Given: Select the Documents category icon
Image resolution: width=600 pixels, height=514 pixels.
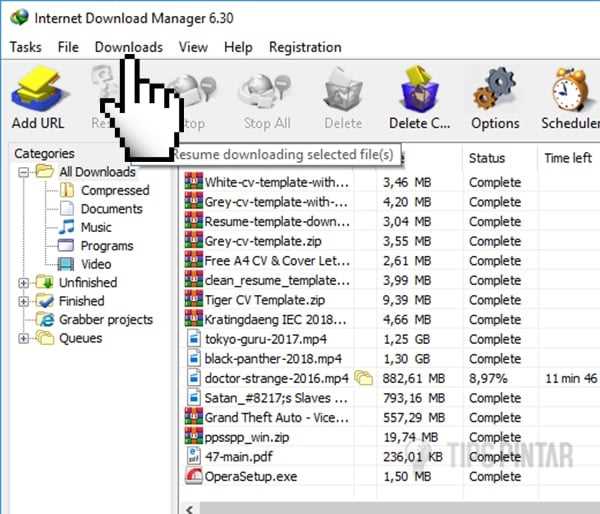Looking at the screenshot, I should (67, 209).
